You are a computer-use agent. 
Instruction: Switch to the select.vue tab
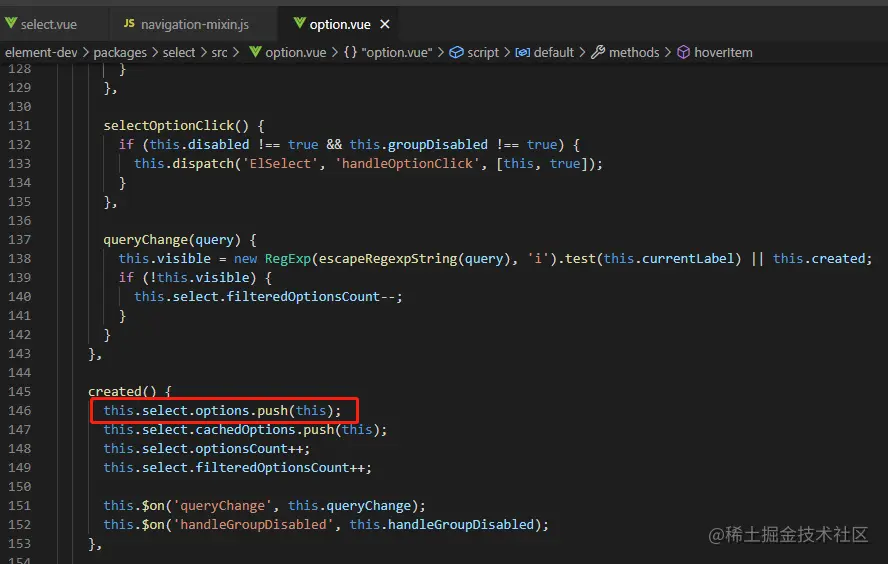point(49,24)
